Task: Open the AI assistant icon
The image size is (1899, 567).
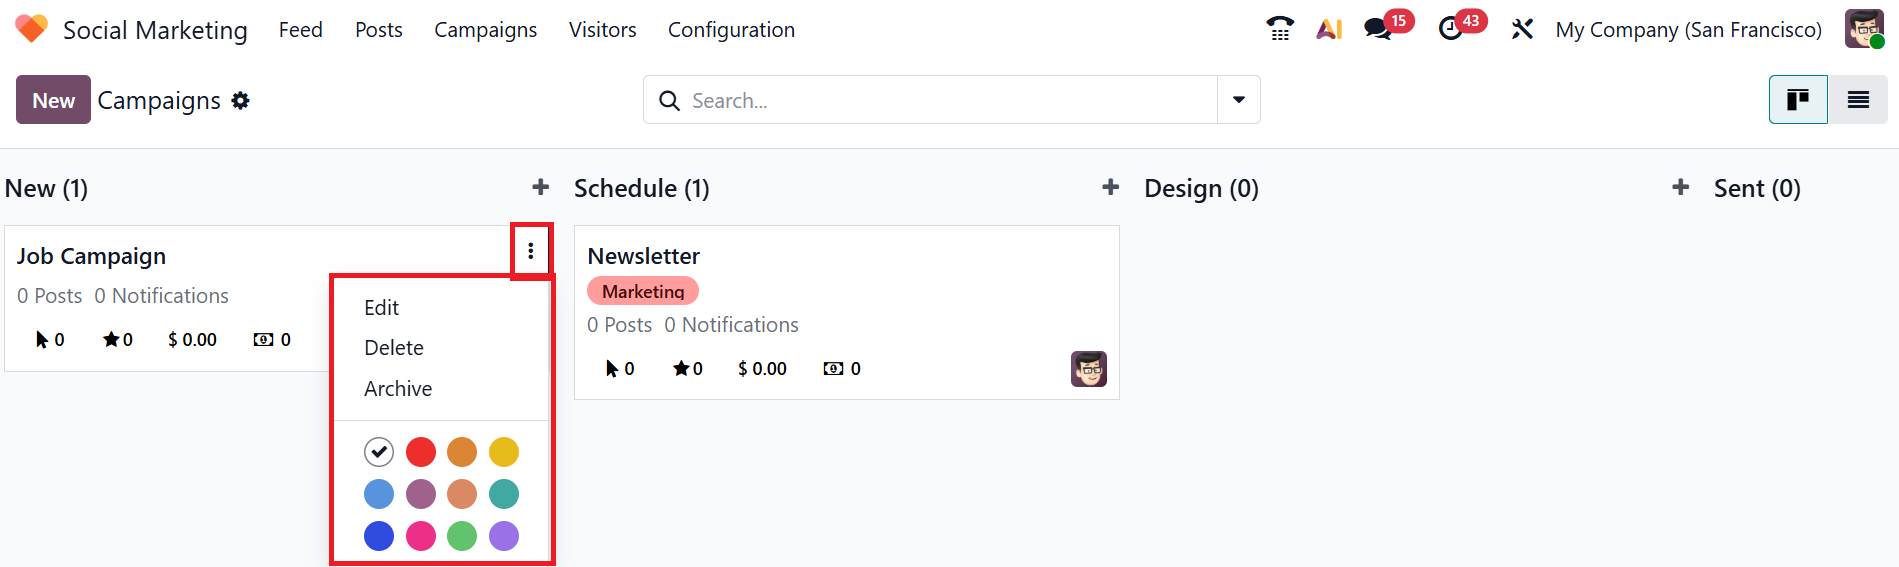Action: pos(1329,29)
